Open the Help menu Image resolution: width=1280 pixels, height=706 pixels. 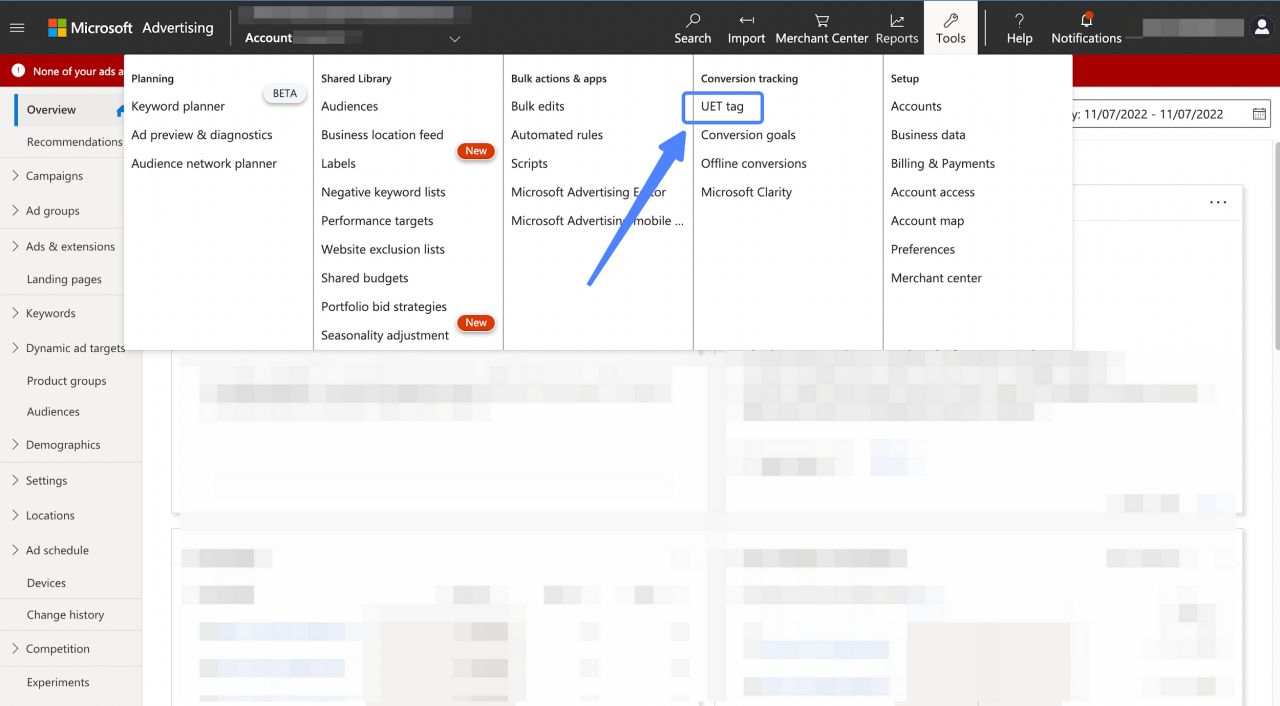pos(1019,28)
